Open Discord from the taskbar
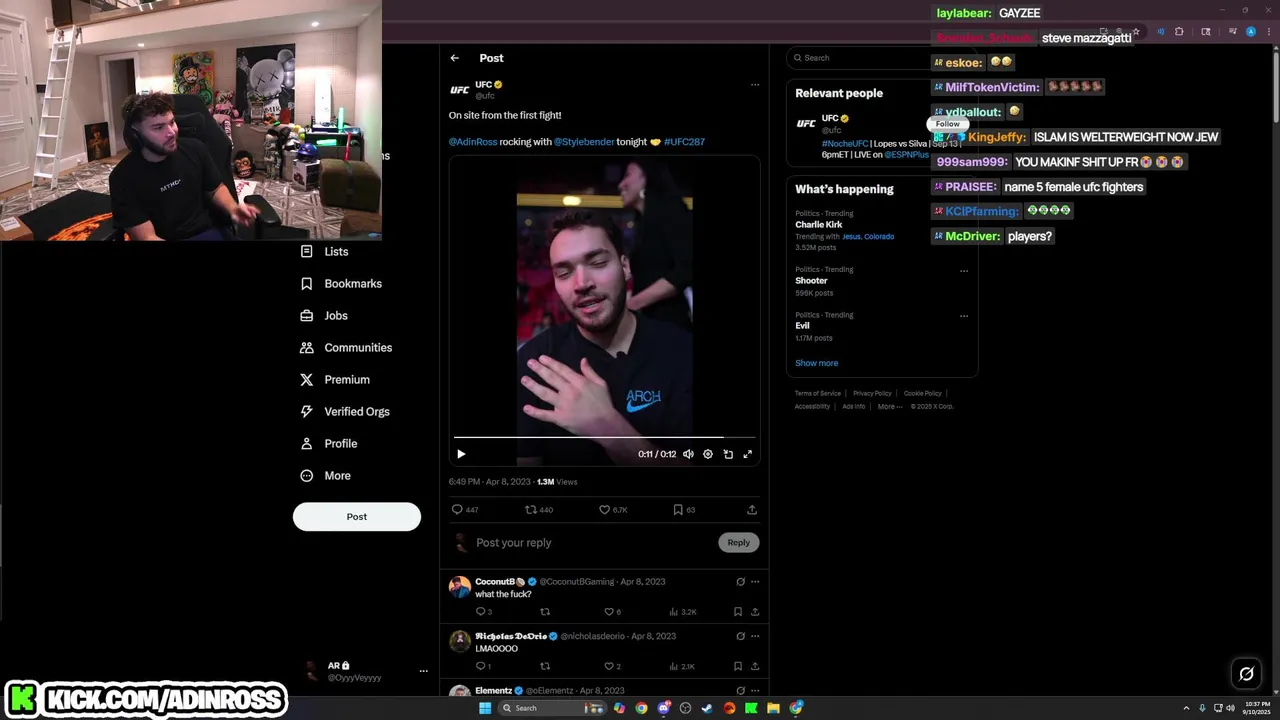 coord(663,708)
